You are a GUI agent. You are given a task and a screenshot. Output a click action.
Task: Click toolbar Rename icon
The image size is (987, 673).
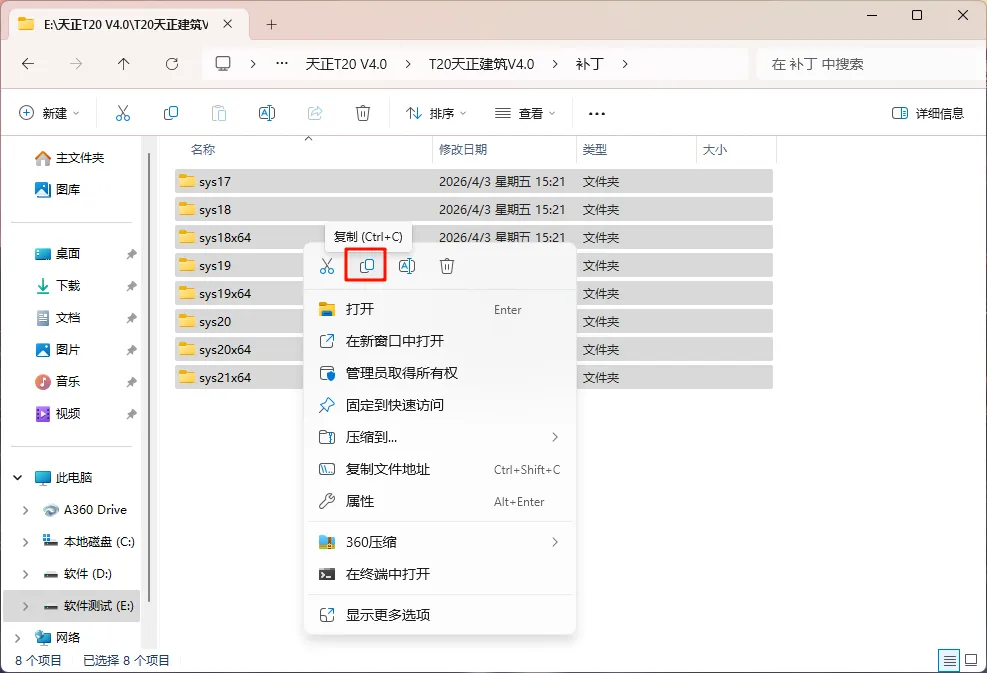coord(267,113)
